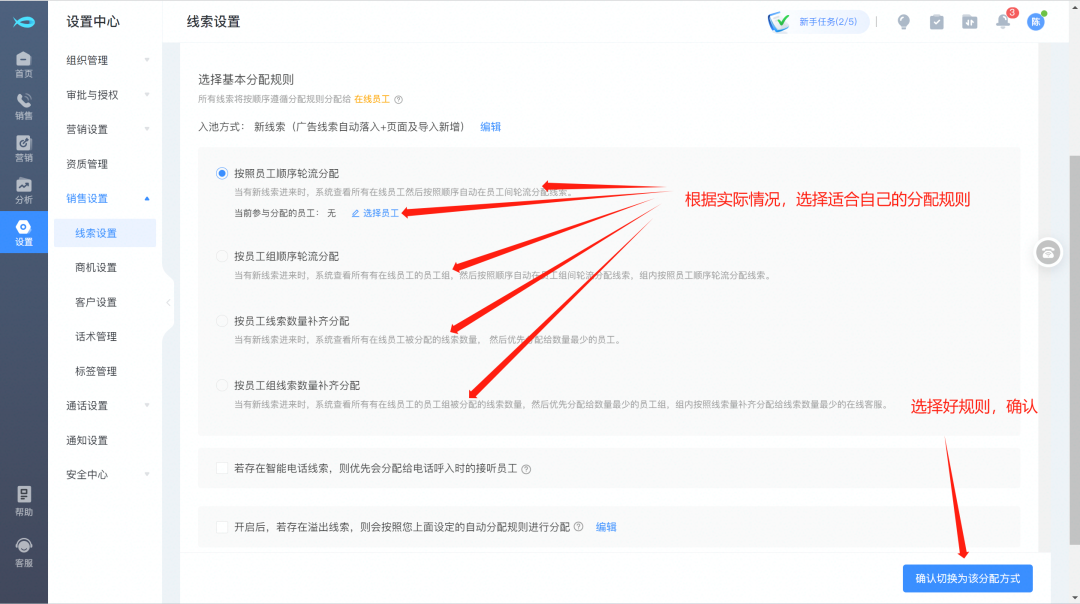Click the 选择员工 link
This screenshot has height=604, width=1080.
point(375,213)
